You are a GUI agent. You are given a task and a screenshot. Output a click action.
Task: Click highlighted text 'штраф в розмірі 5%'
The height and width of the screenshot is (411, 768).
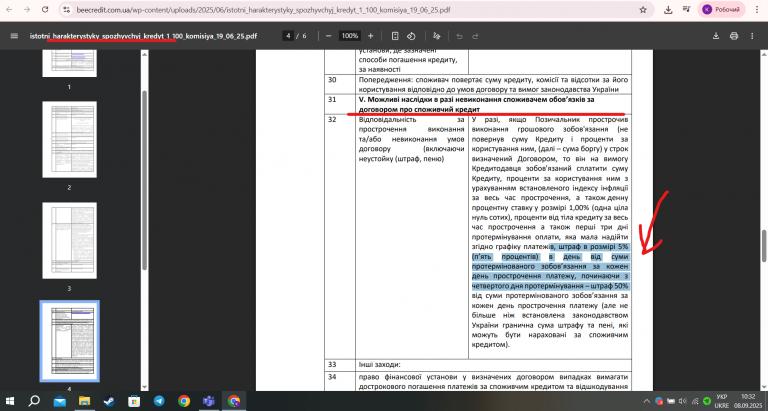pyautogui.click(x=593, y=246)
